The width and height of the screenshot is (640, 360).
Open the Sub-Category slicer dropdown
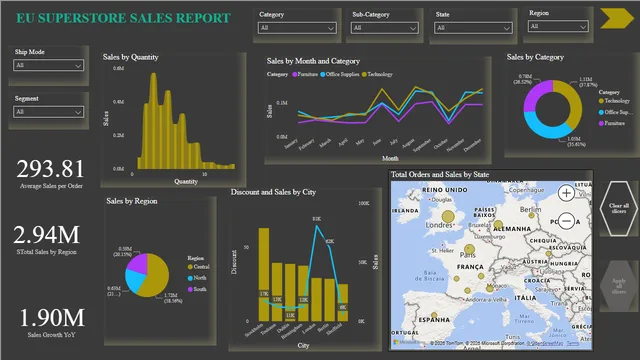point(384,28)
